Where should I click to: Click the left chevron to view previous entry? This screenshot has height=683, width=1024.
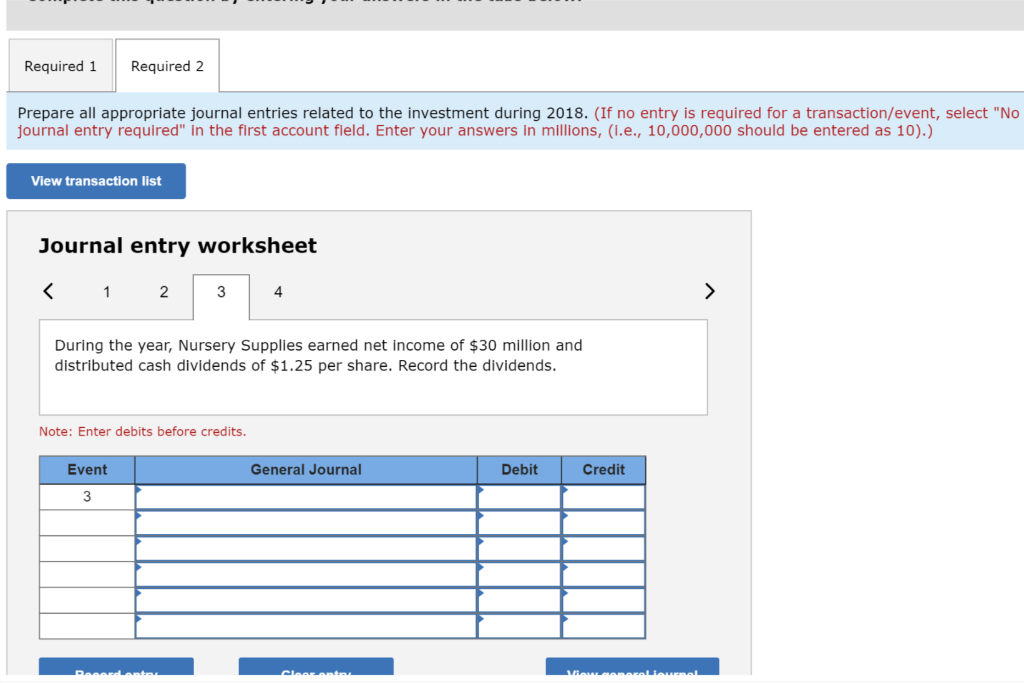47,291
